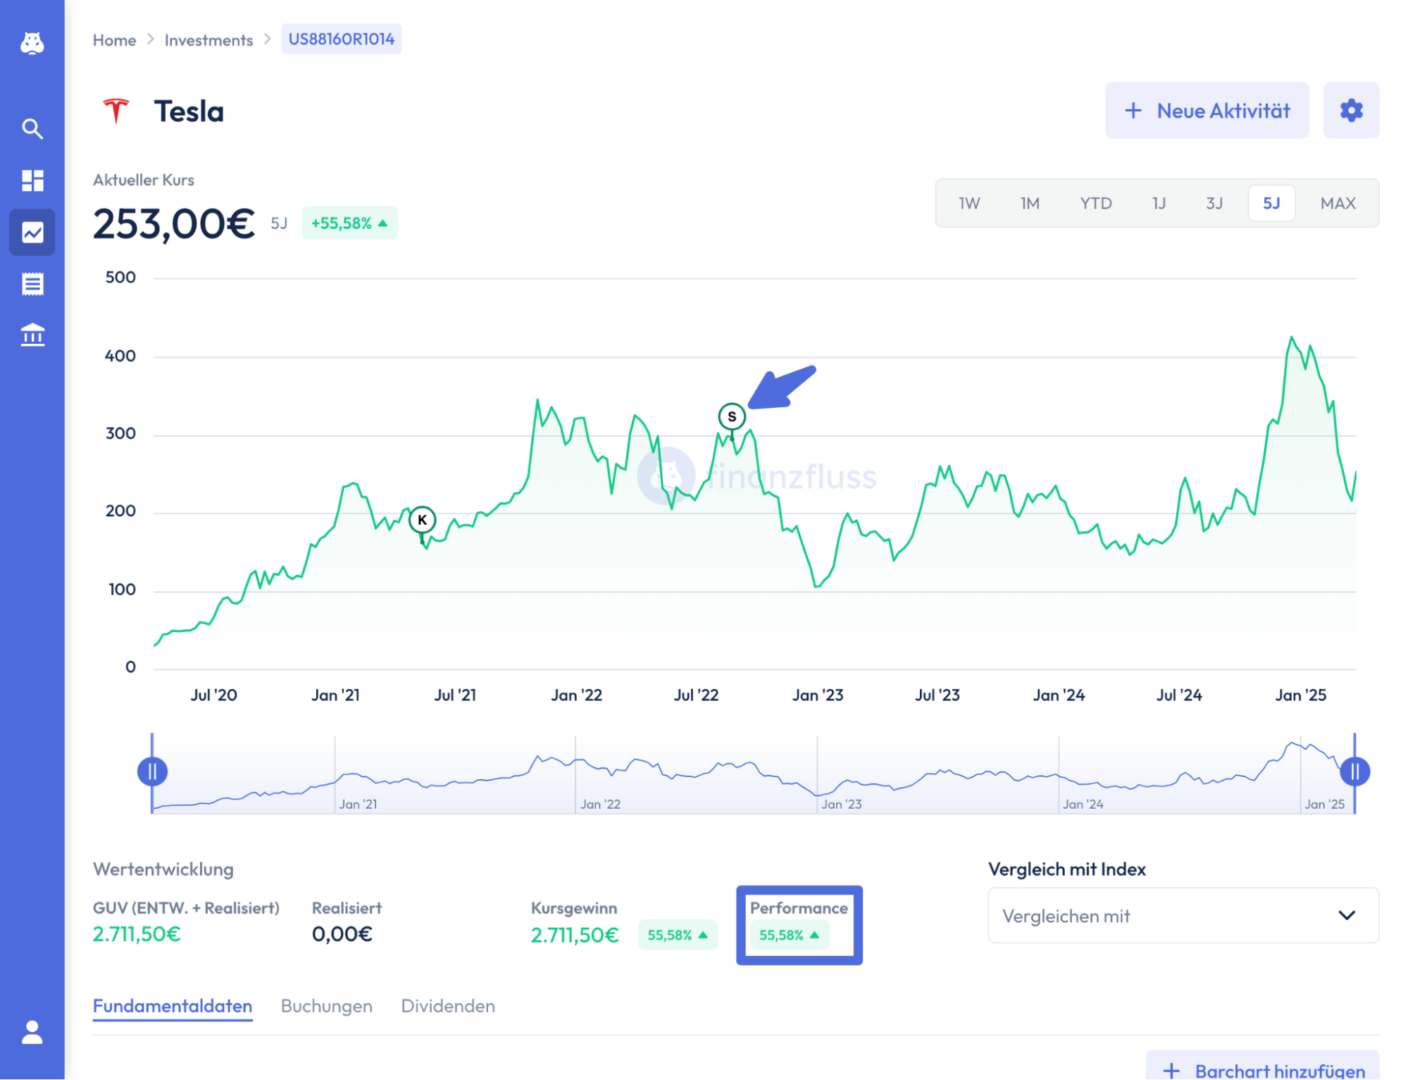Click the Jan '23 chart axis label

click(818, 695)
